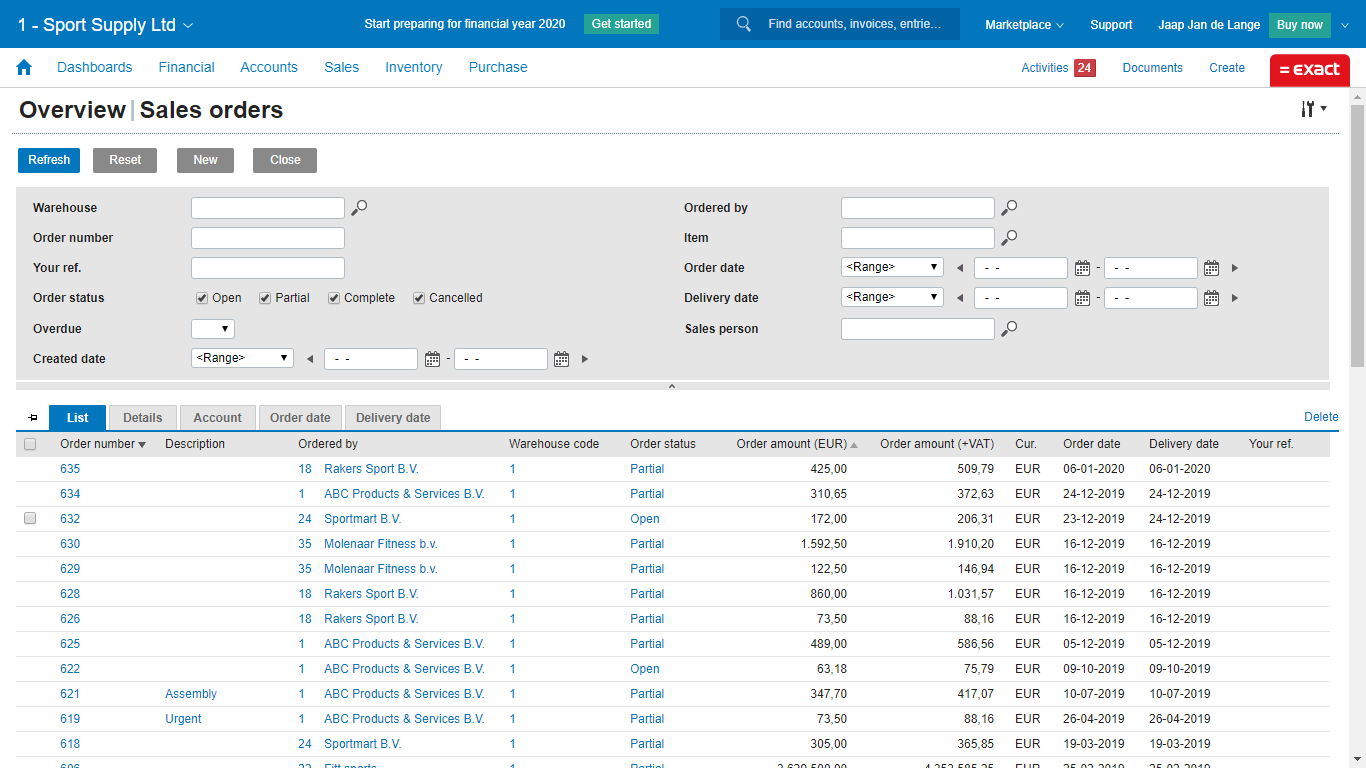
Task: Go to the home icon
Action: [x=24, y=67]
